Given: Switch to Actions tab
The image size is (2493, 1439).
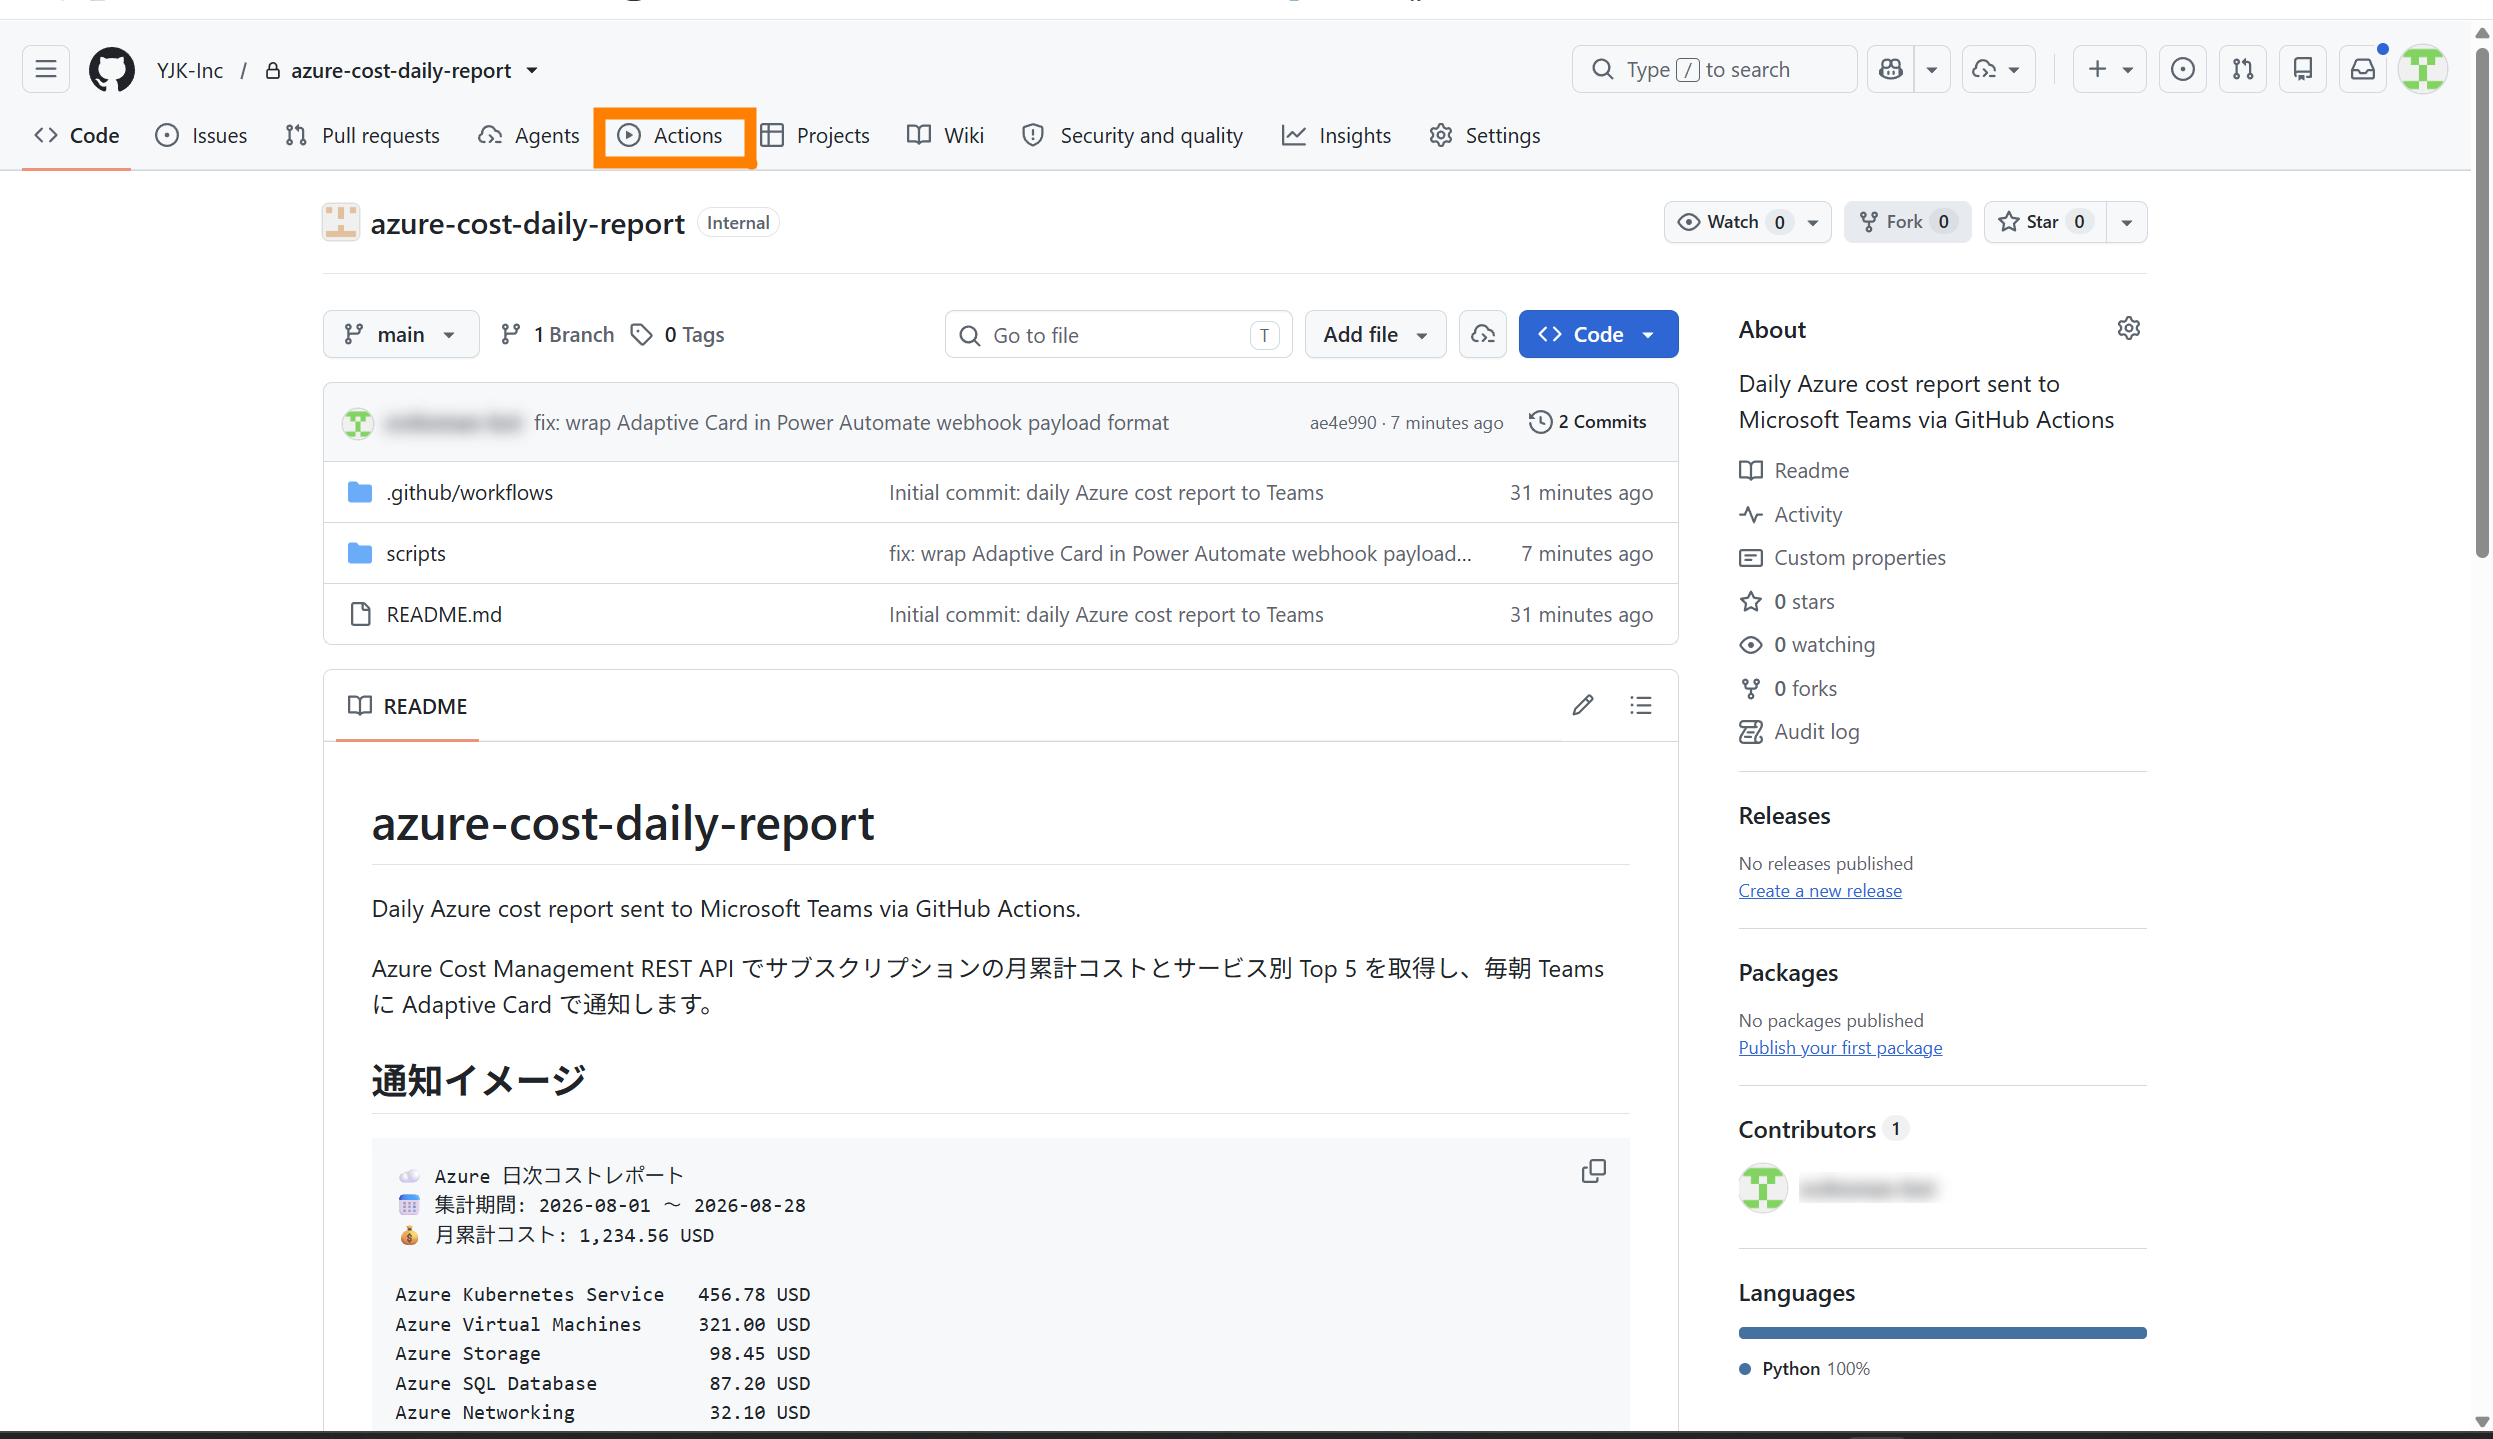Looking at the screenshot, I should coord(670,136).
